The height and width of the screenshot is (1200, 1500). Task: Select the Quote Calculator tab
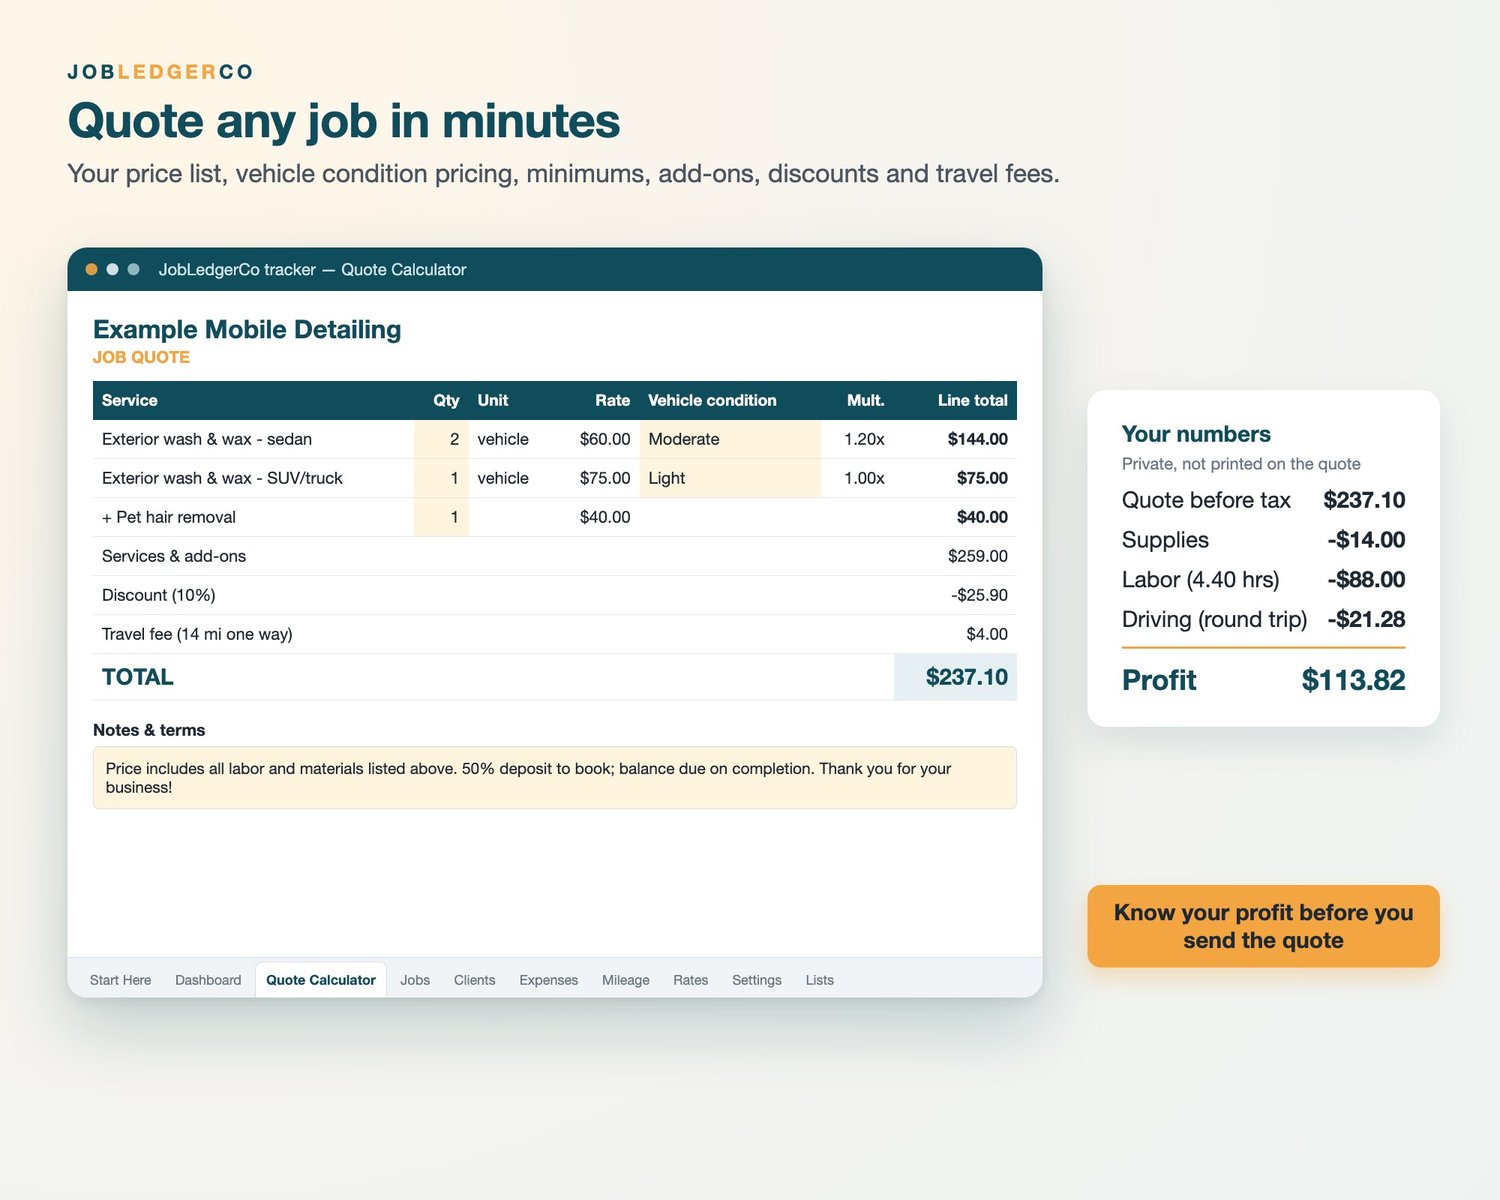click(x=321, y=980)
